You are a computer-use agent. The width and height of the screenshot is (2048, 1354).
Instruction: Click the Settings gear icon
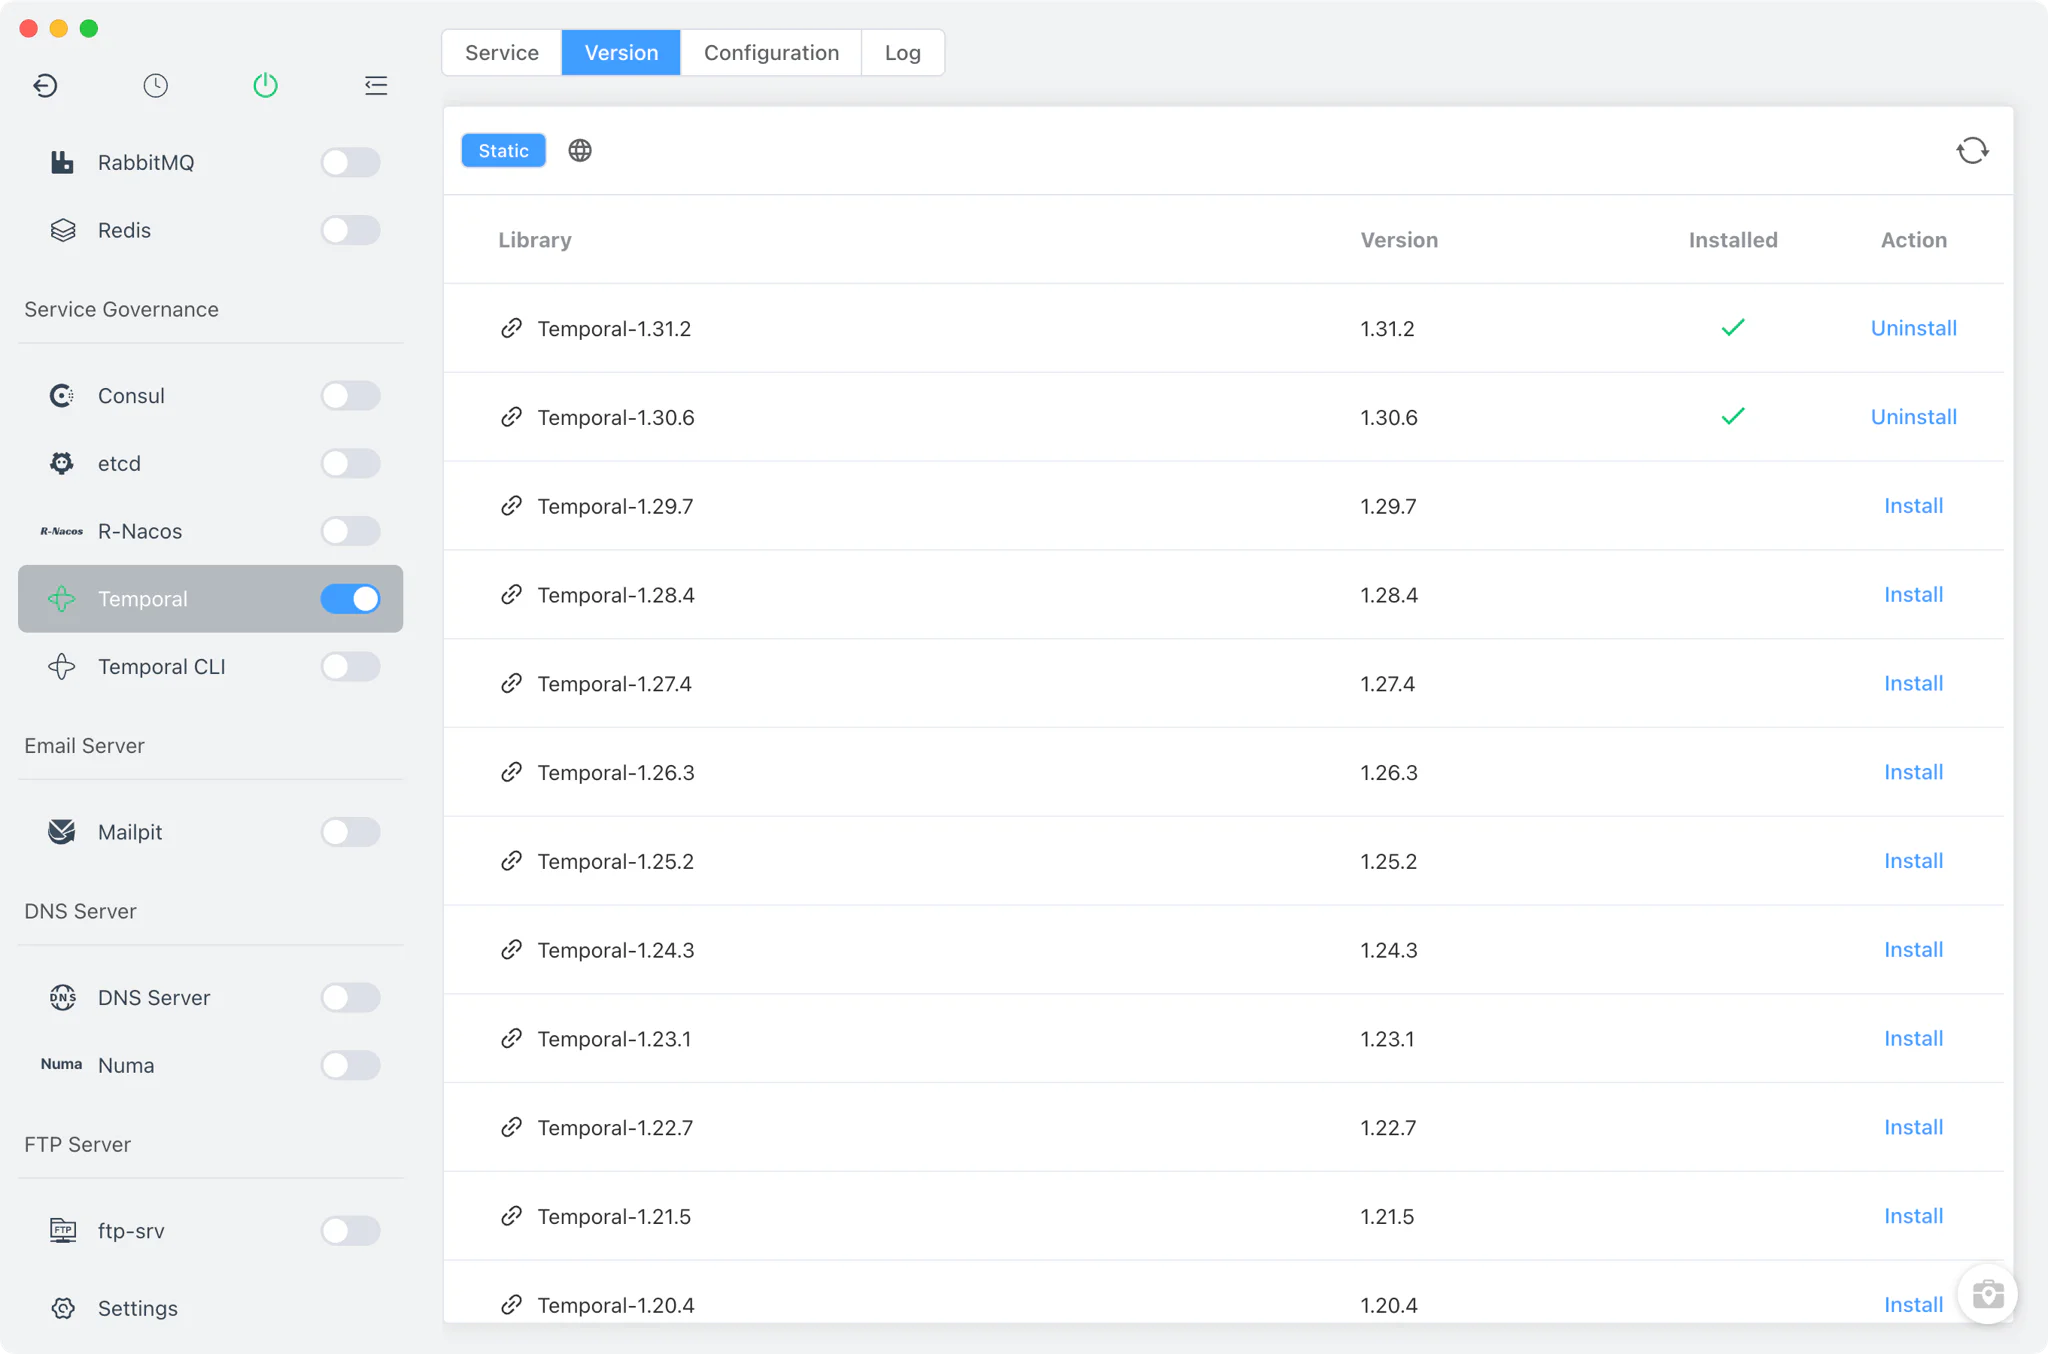pyautogui.click(x=62, y=1308)
